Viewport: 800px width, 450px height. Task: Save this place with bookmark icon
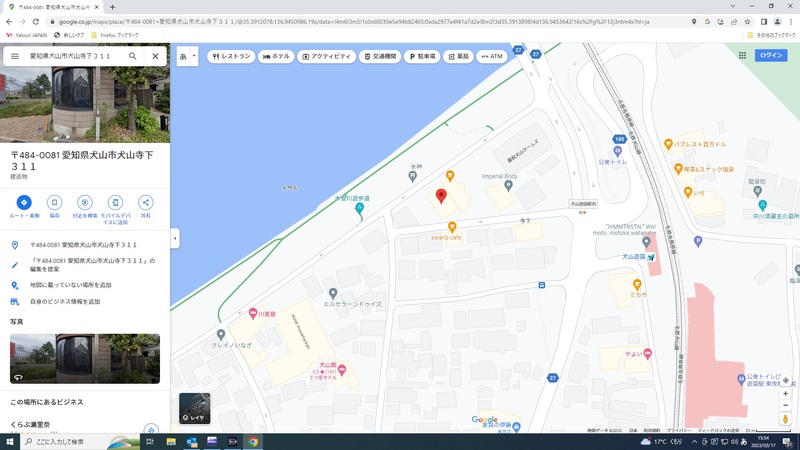tap(55, 203)
